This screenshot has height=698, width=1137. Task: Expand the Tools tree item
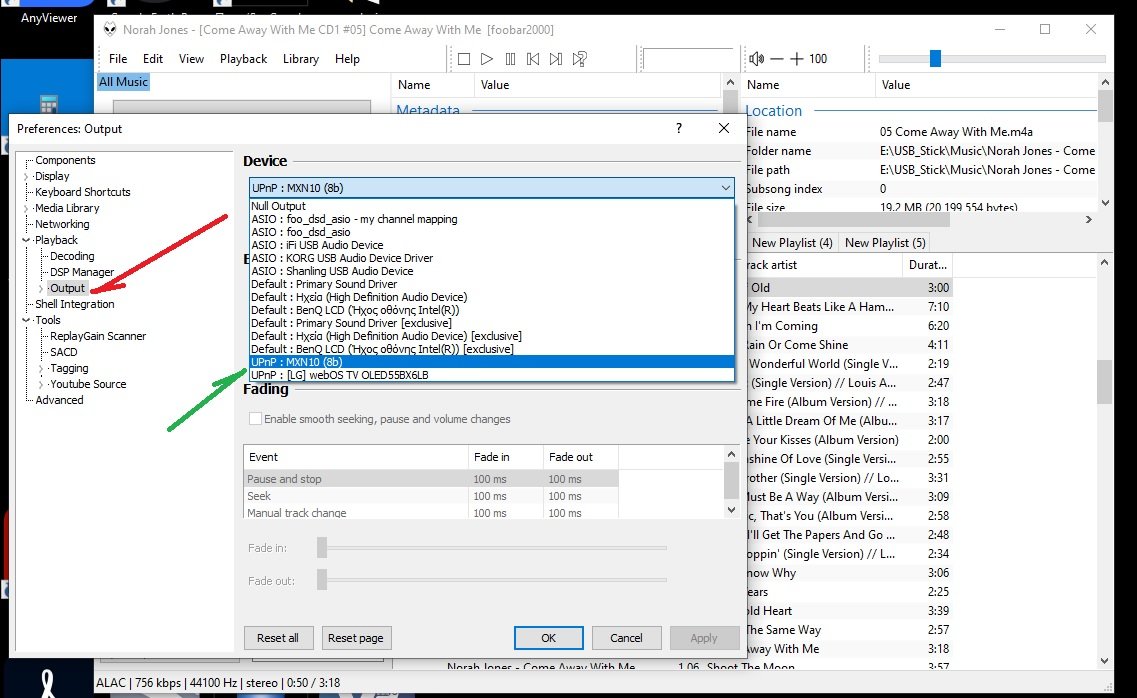24,319
